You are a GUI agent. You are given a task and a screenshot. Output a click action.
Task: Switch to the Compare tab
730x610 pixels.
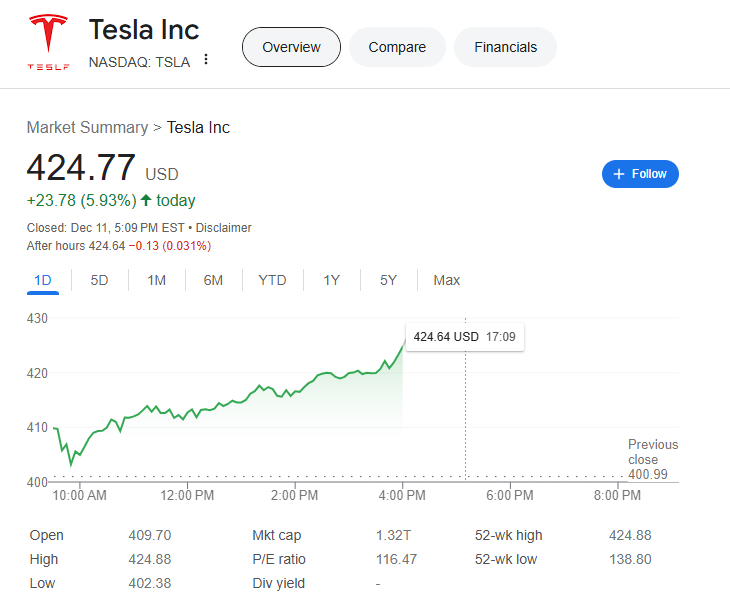(397, 47)
